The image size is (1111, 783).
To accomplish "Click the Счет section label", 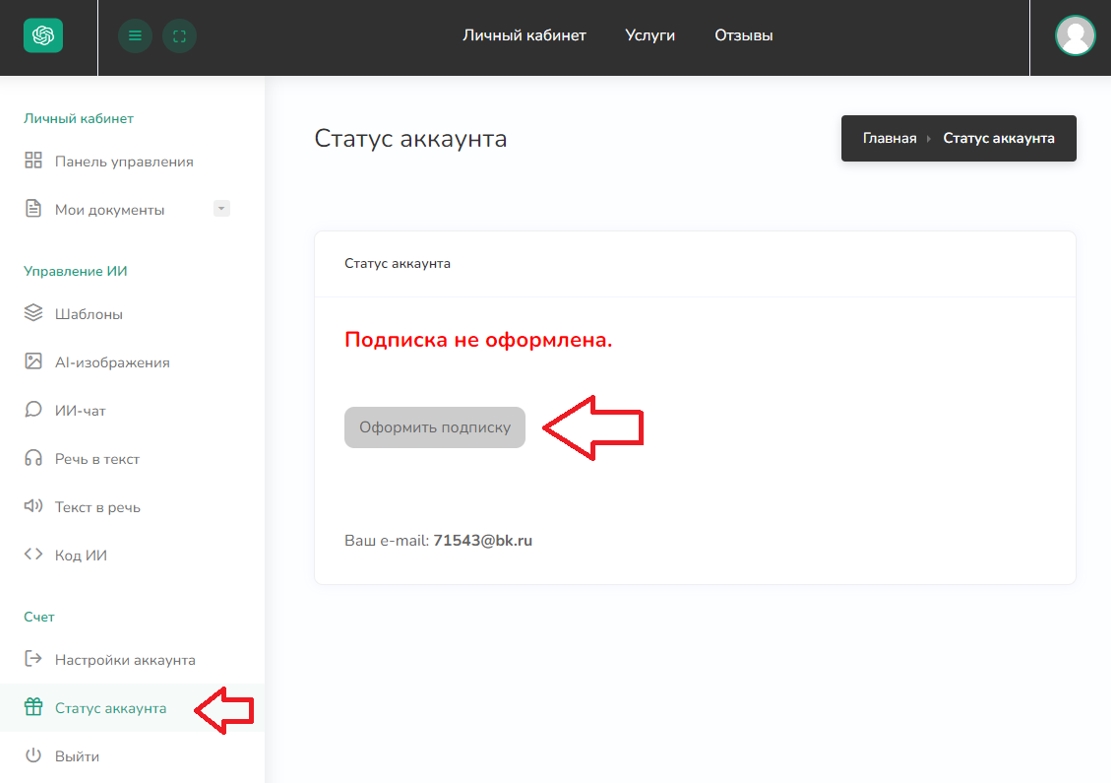I will point(39,616).
